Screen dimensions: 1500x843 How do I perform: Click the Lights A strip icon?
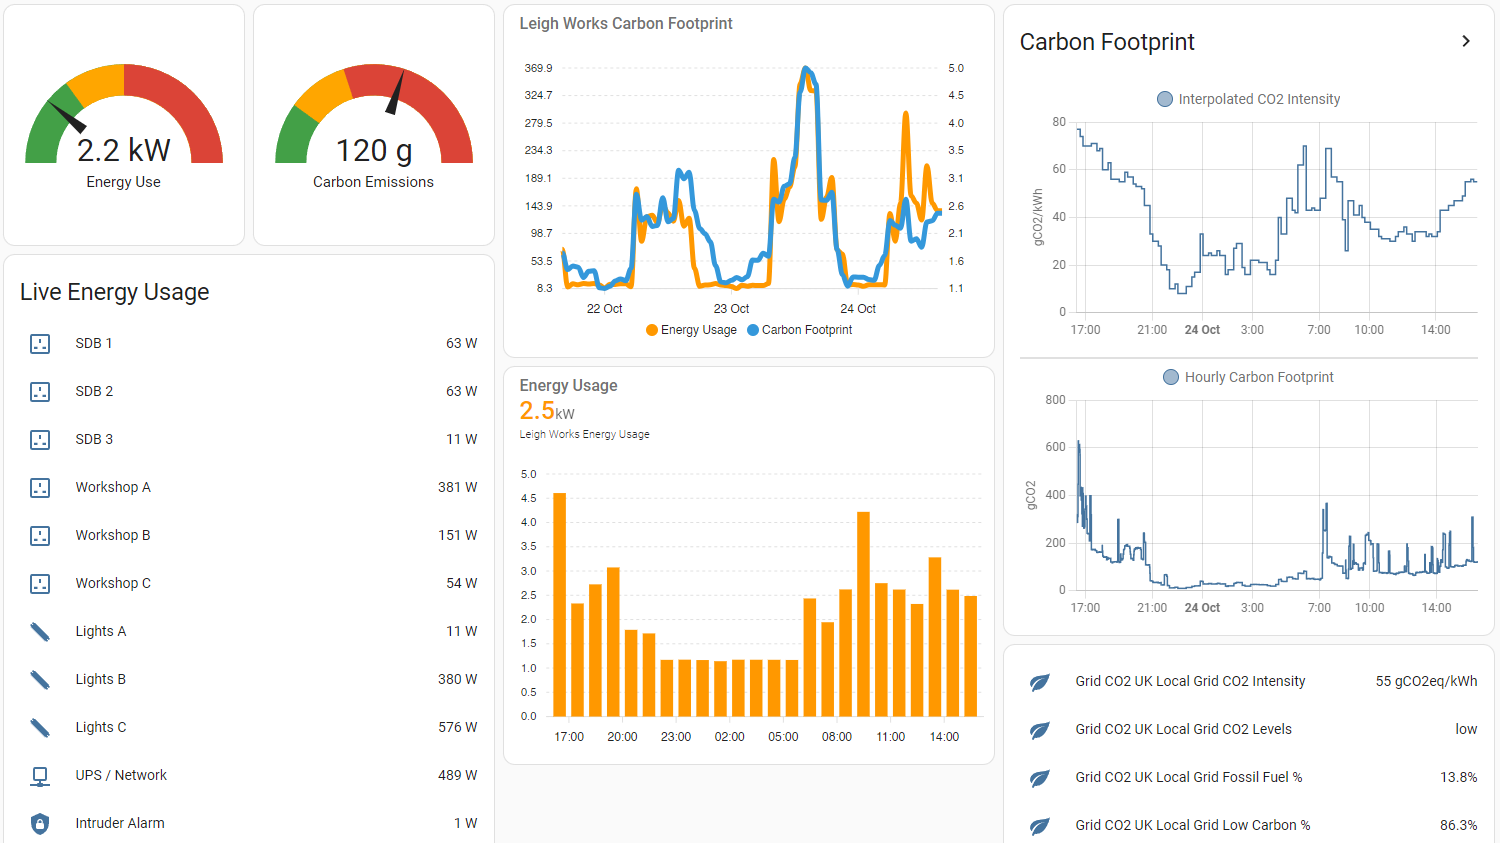click(40, 632)
